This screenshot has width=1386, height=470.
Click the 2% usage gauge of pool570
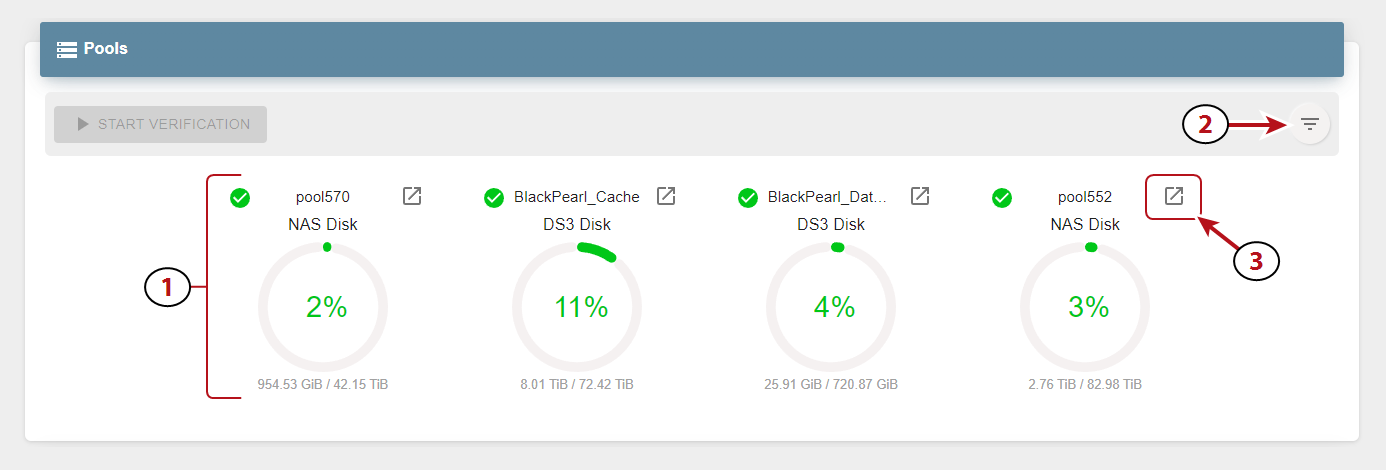(323, 307)
